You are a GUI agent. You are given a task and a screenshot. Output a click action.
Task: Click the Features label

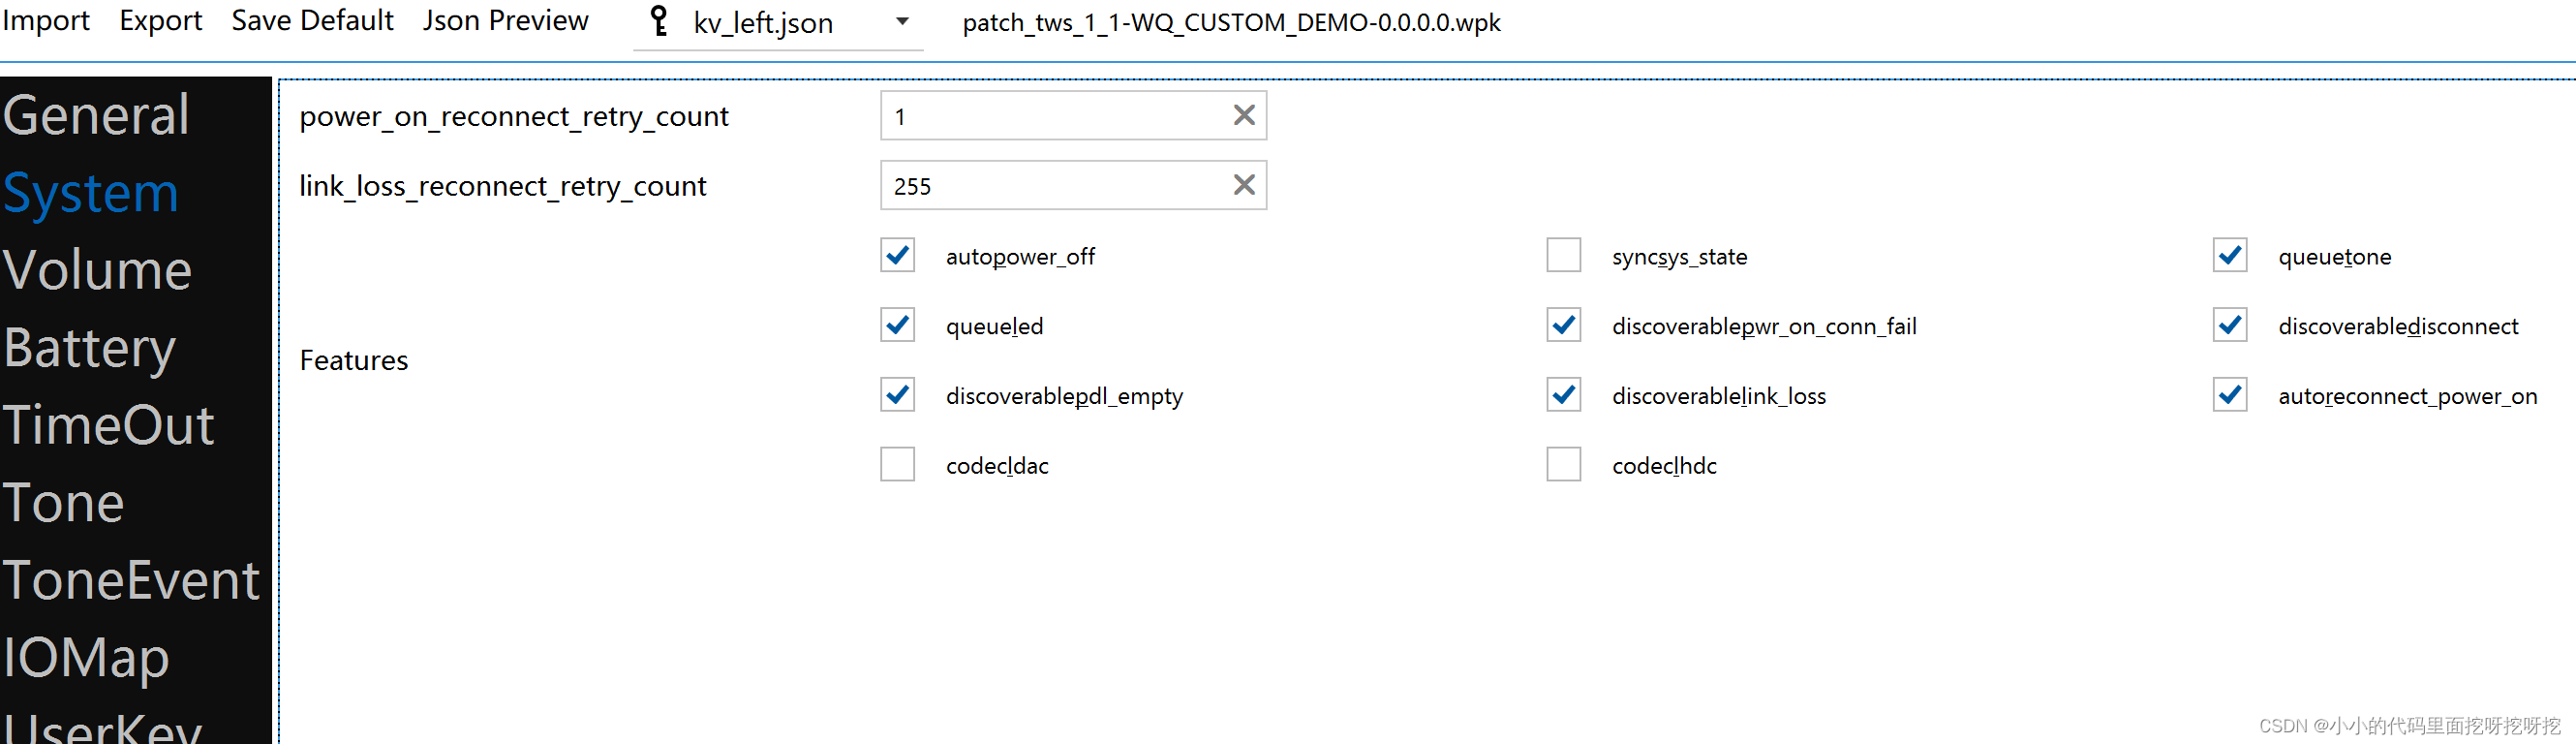pos(354,360)
